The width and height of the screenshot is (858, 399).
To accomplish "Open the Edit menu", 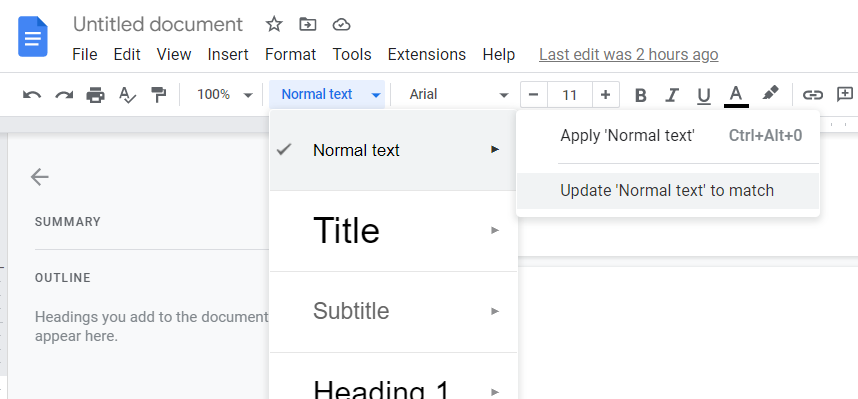I will coord(127,55).
